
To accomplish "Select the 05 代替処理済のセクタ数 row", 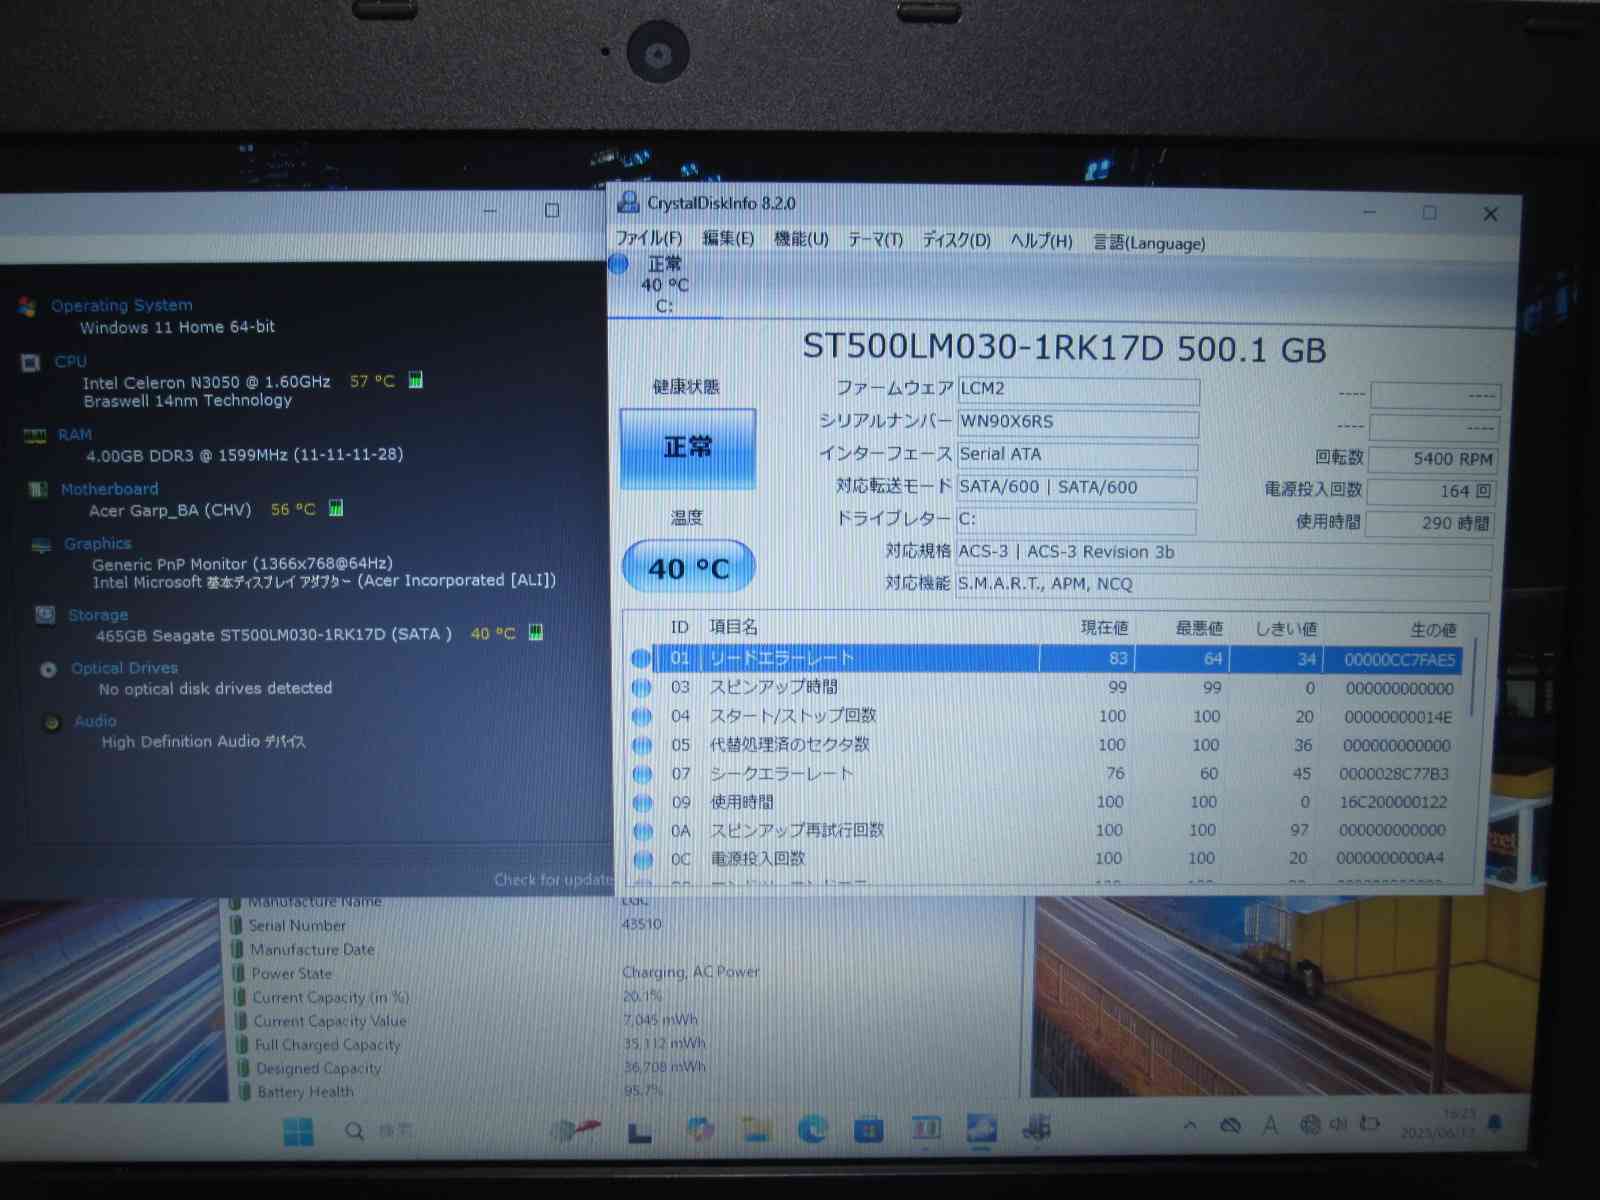I will pyautogui.click(x=788, y=745).
